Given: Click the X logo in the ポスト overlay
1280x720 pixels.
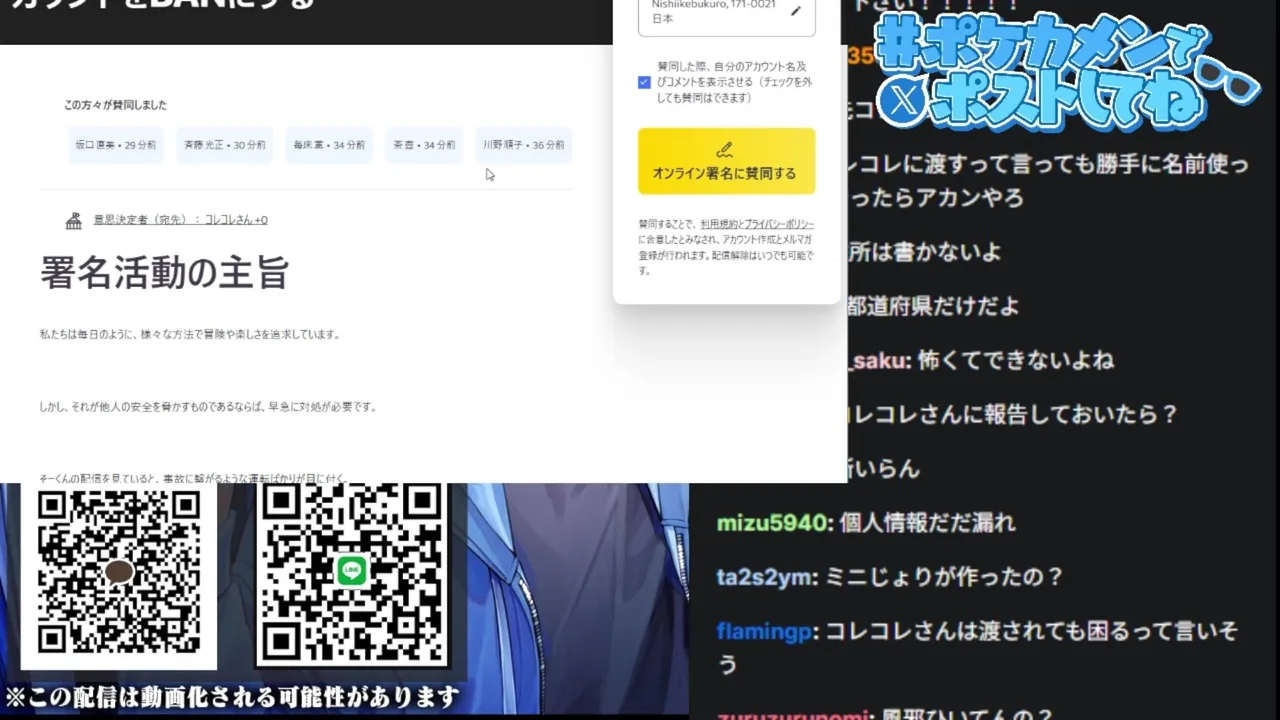Looking at the screenshot, I should pyautogui.click(x=904, y=102).
